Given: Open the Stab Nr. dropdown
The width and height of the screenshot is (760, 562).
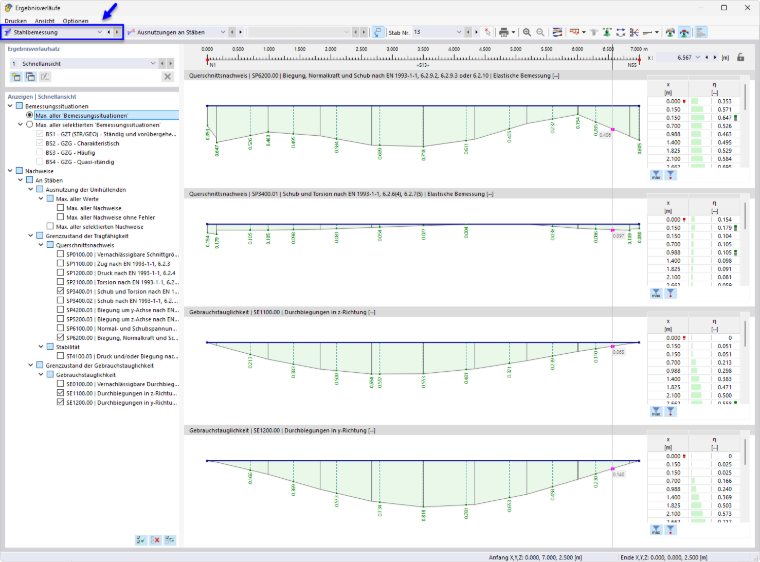Looking at the screenshot, I should [x=459, y=32].
